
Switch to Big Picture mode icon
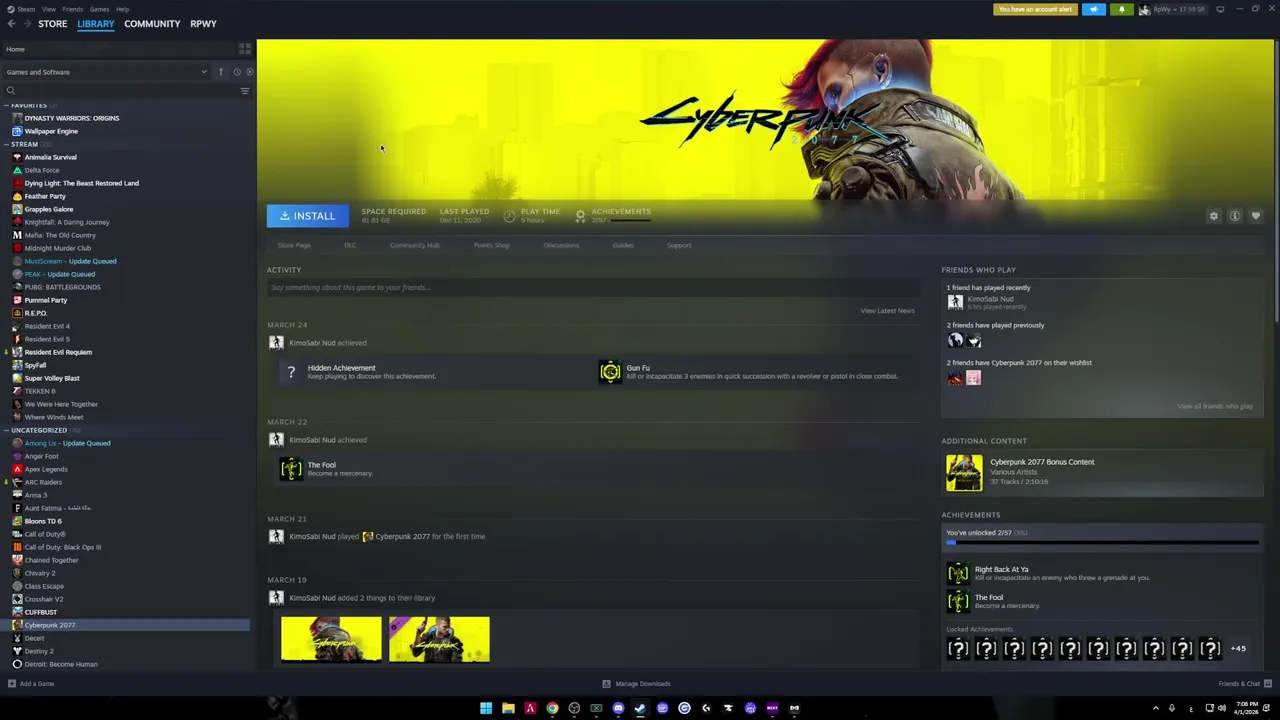[1220, 9]
